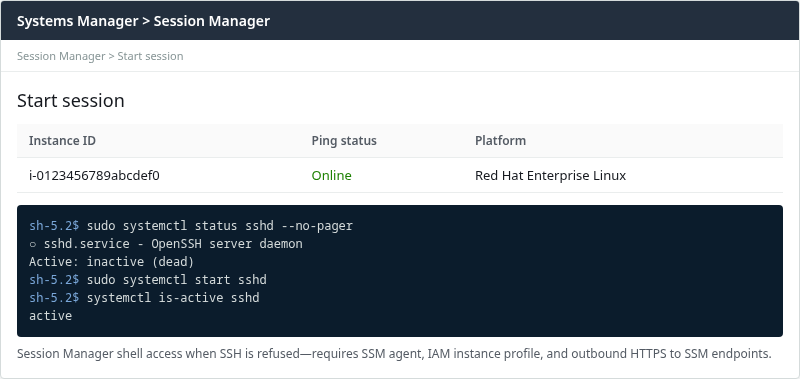The width and height of the screenshot is (800, 379).
Task: Open the Session Manager > Start session breadcrumb
Action: (x=100, y=56)
